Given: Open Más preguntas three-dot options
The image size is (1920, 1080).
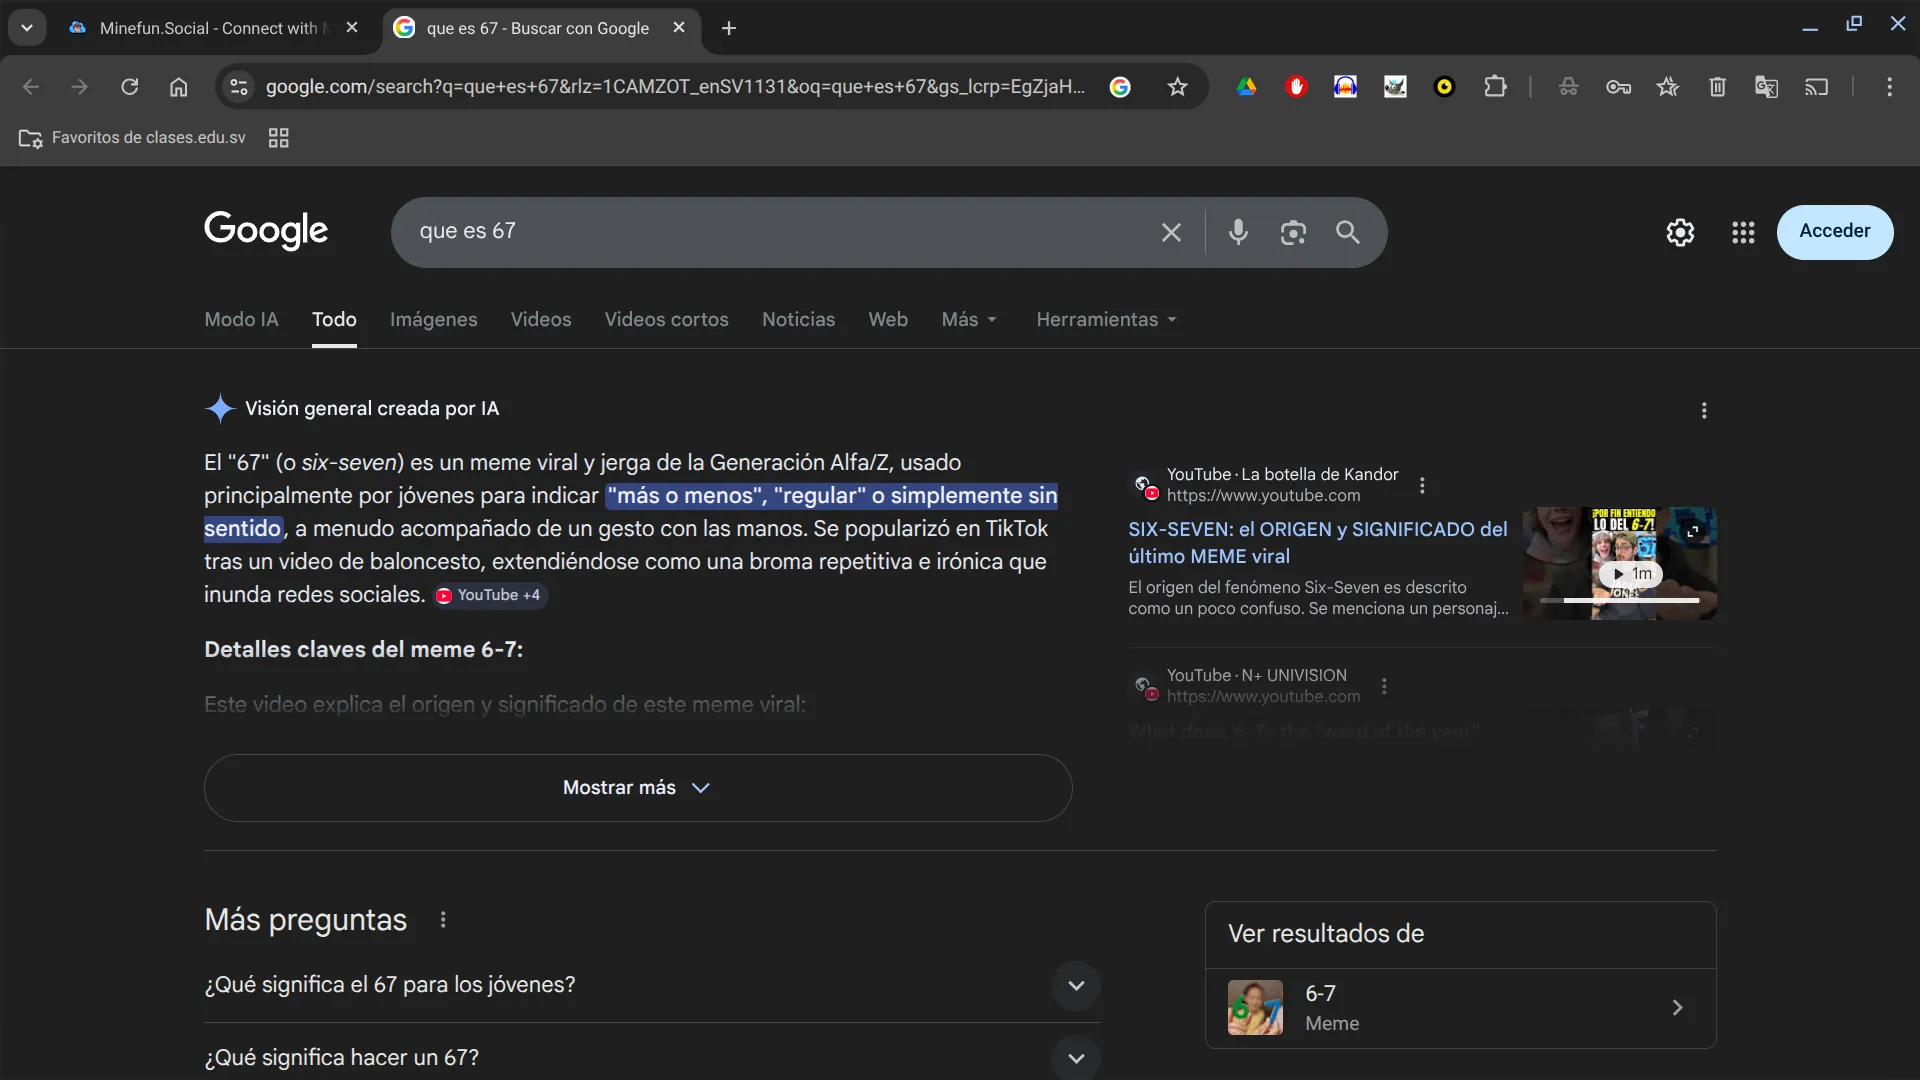Looking at the screenshot, I should (x=443, y=919).
